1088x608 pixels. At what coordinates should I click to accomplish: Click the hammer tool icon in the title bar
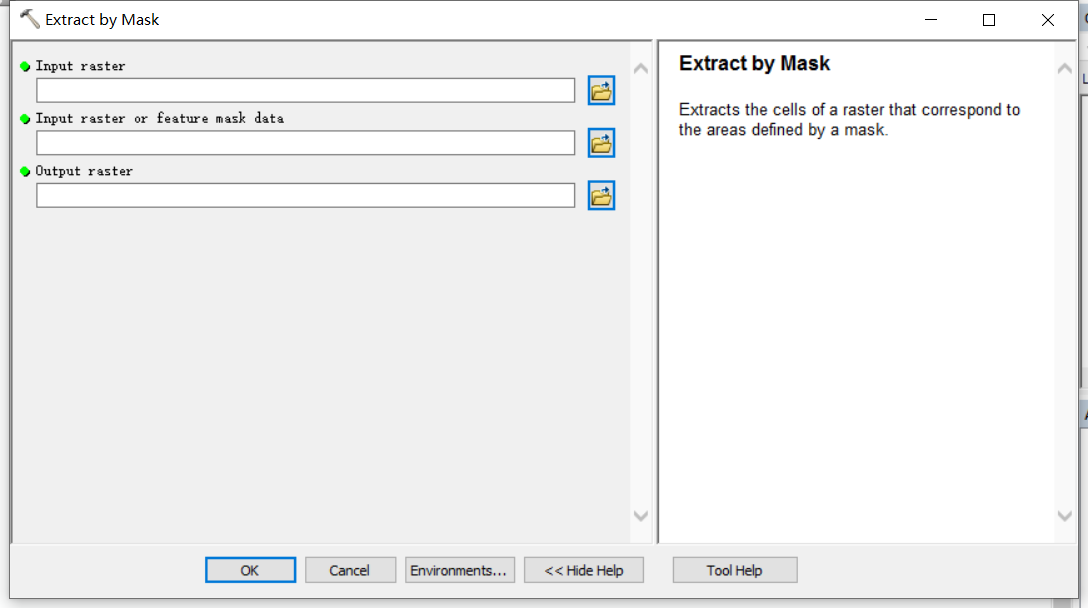click(29, 19)
